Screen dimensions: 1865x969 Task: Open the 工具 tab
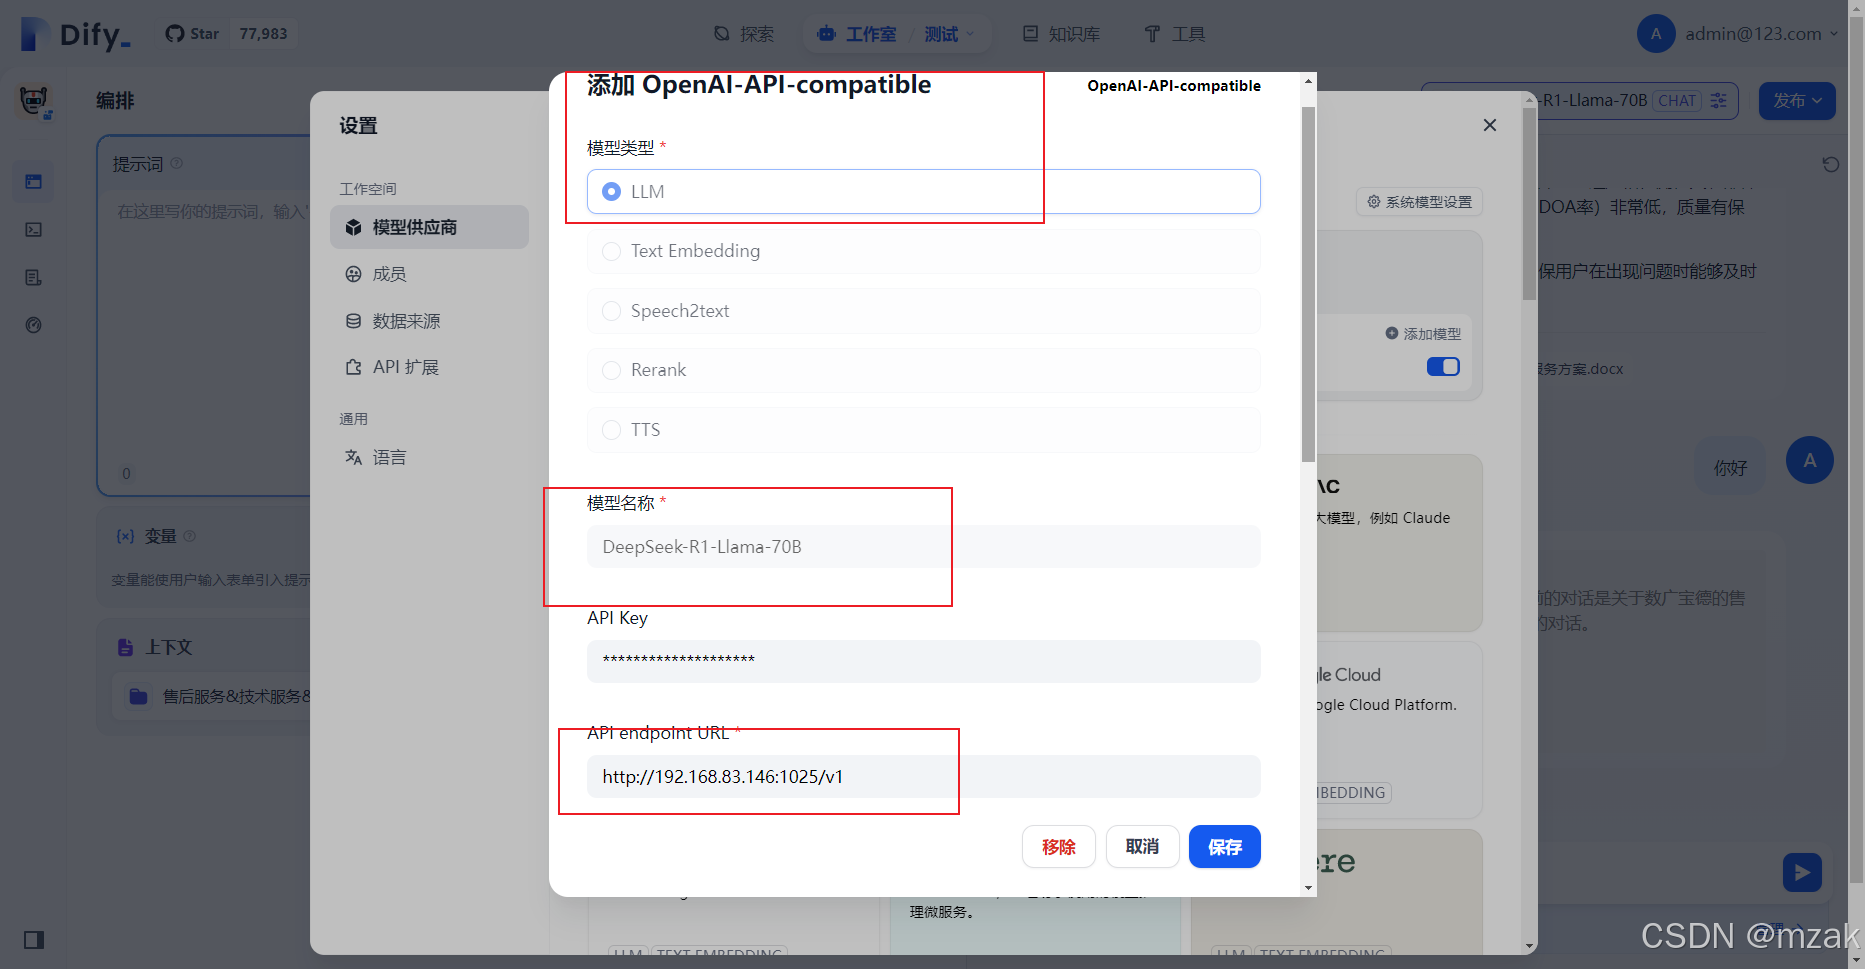tap(1175, 34)
